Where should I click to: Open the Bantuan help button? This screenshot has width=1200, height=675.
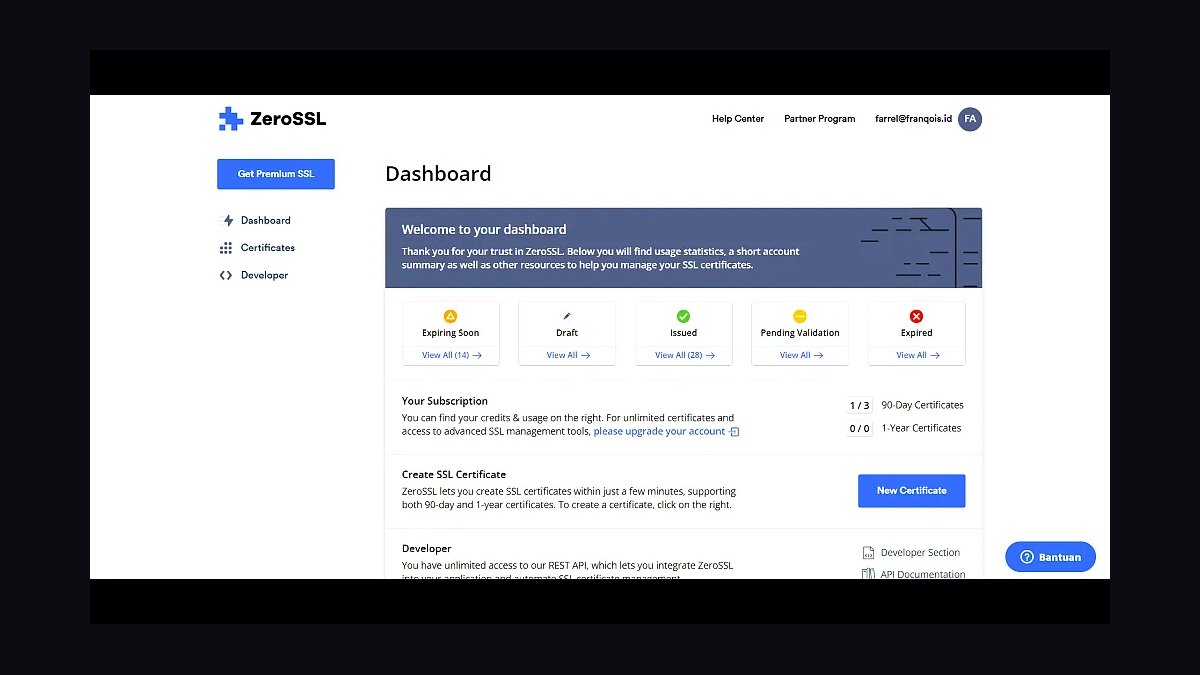click(1050, 557)
